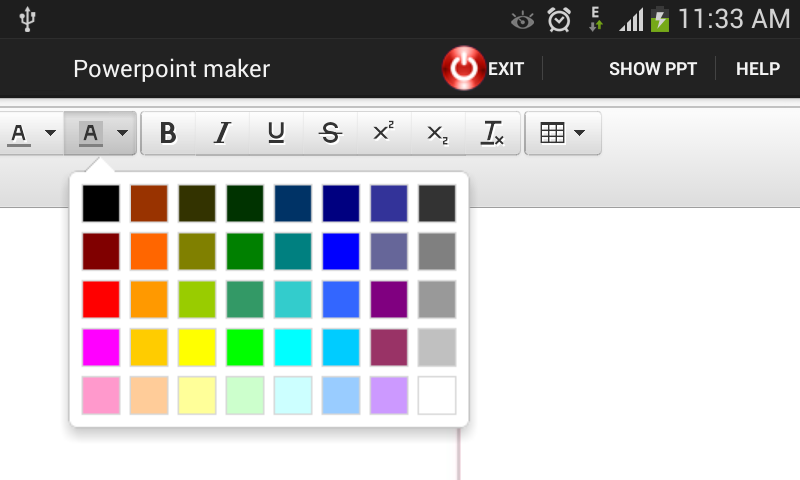800x480 pixels.
Task: Pick the silver swatch in the fourth row
Action: pos(437,347)
